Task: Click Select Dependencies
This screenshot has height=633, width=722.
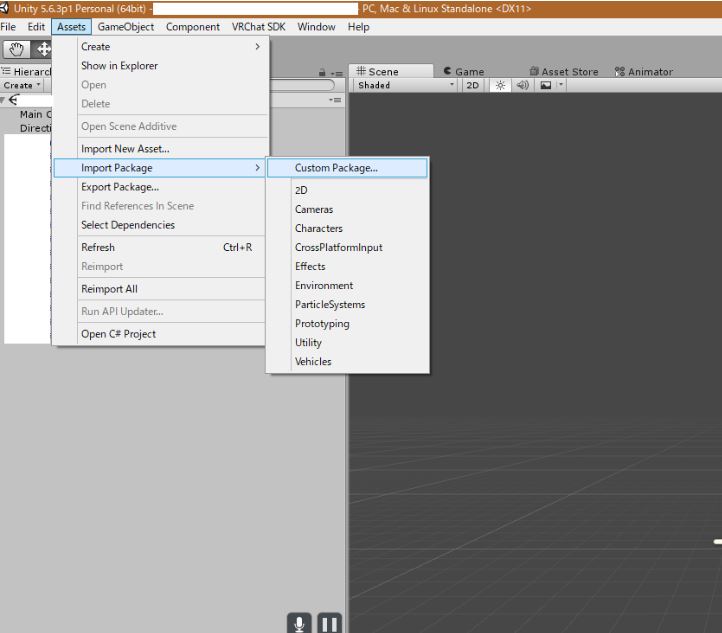Action: (159, 225)
